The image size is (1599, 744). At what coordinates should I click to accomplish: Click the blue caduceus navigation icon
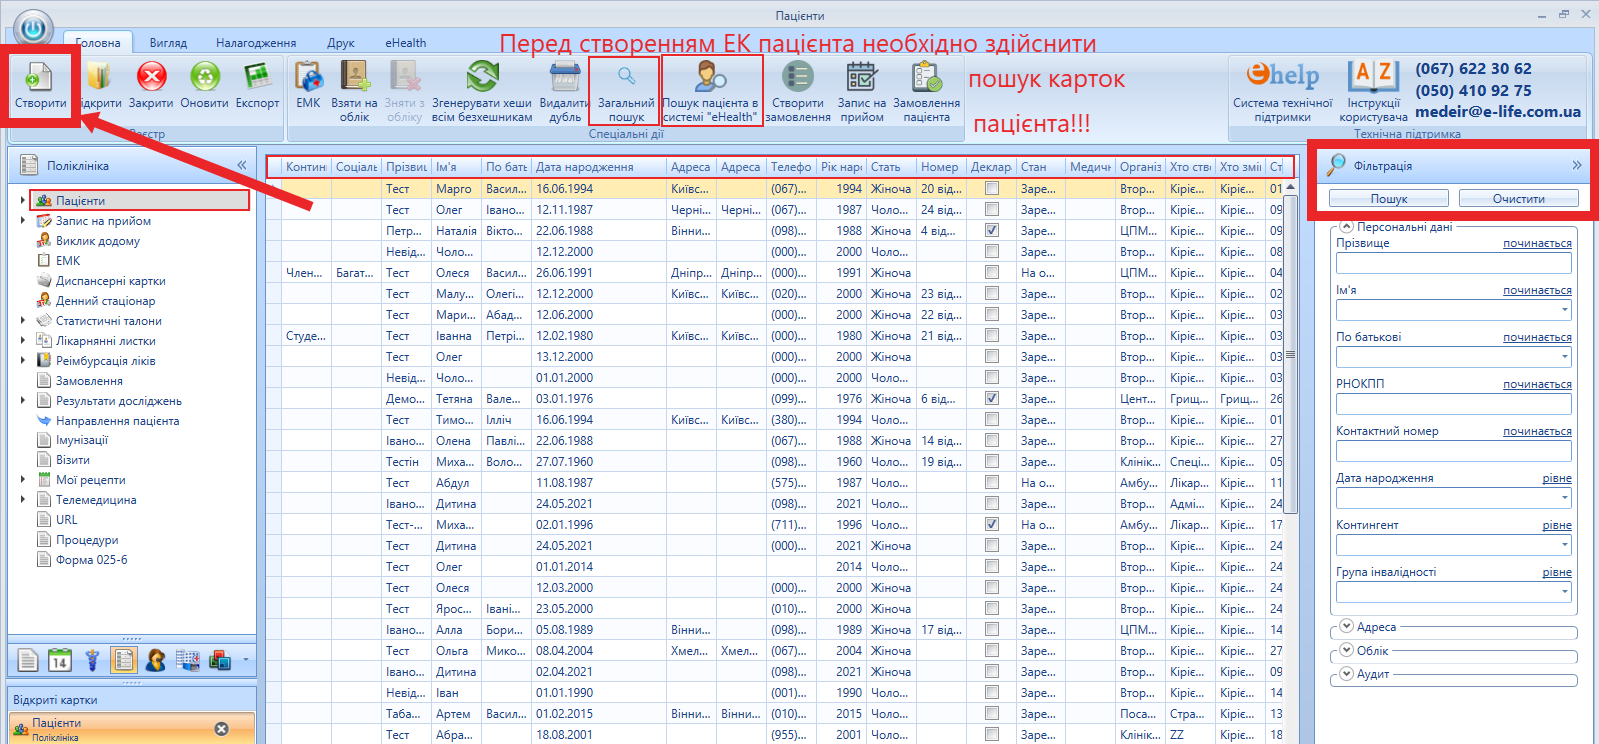[x=92, y=660]
